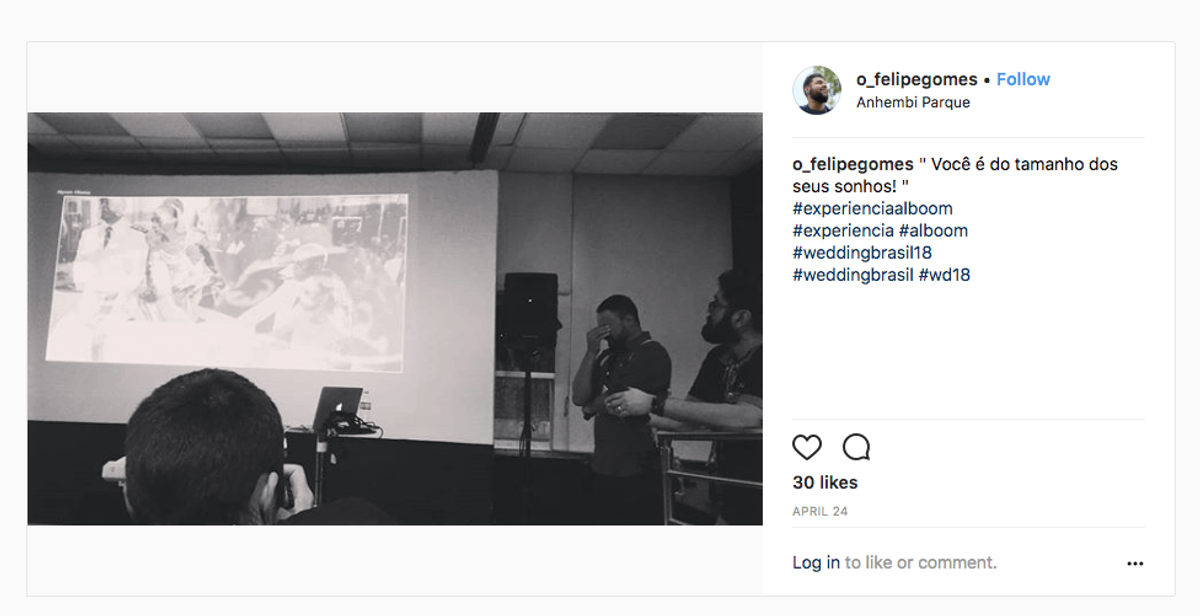The image size is (1200, 616).
Task: Click Log in link
Action: [816, 563]
